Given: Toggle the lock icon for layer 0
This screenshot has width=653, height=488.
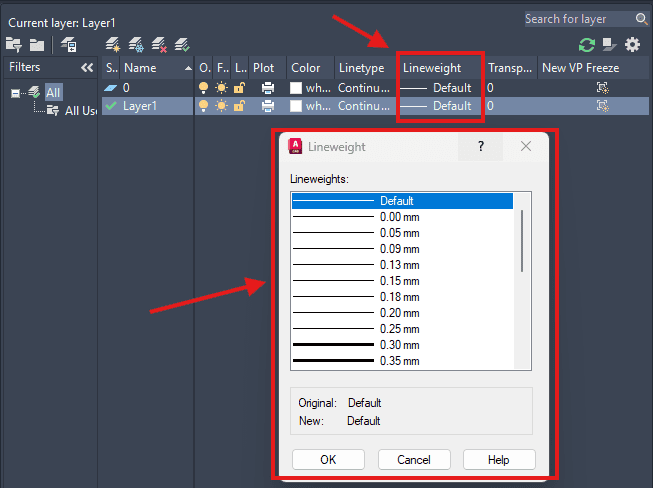Looking at the screenshot, I should point(239,88).
